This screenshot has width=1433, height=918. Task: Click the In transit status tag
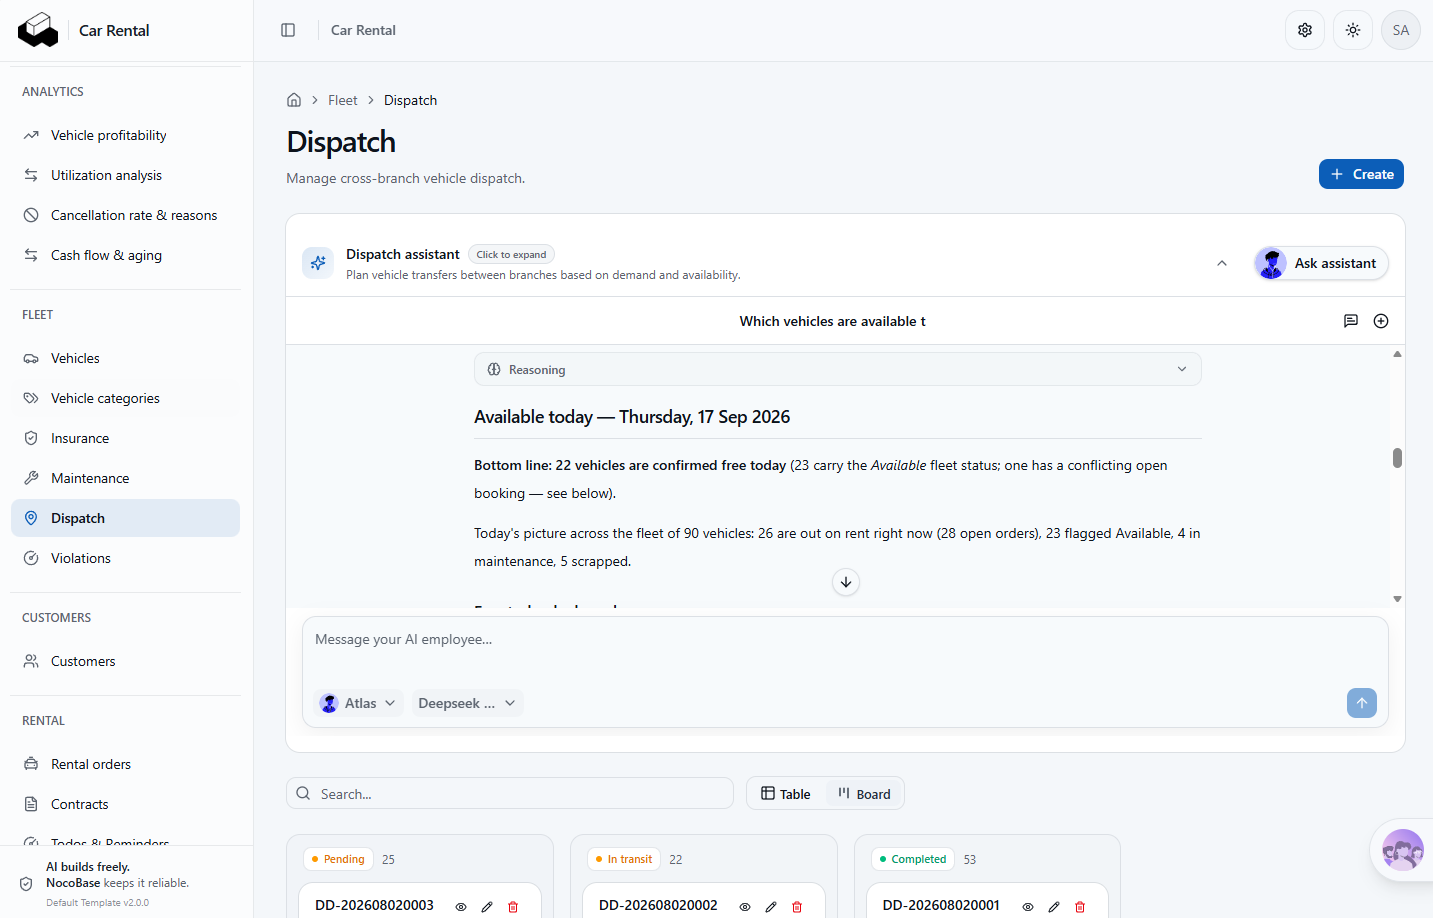coord(623,859)
